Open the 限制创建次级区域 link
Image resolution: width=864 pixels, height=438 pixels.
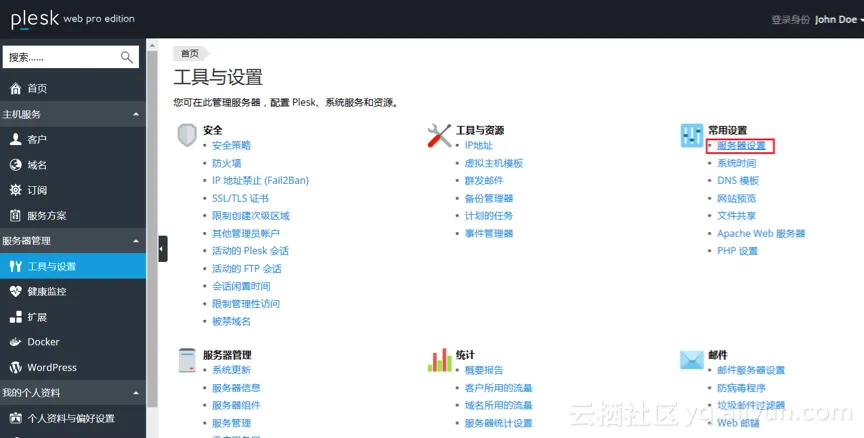pos(251,216)
